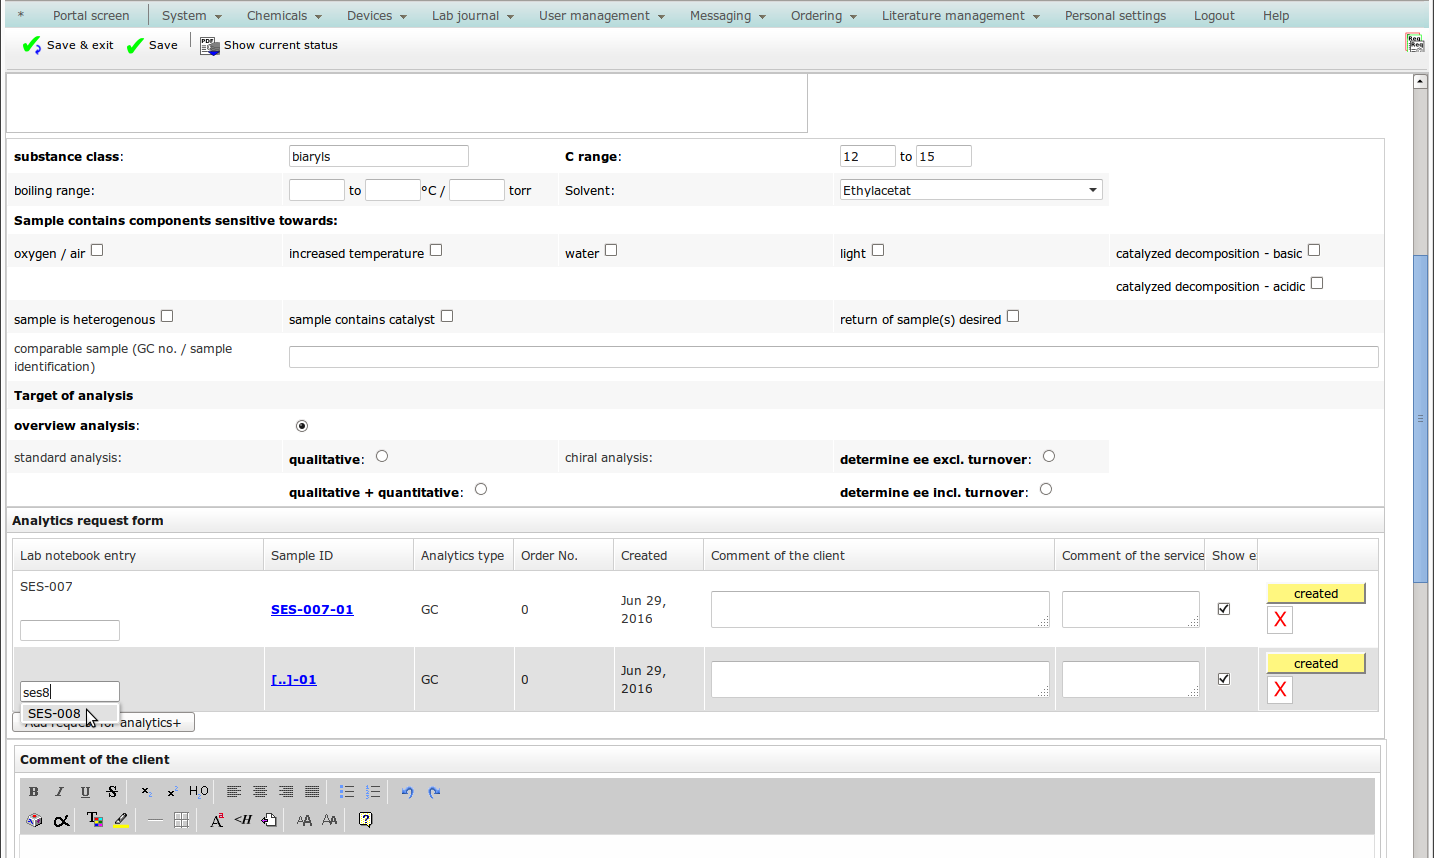
Task: Click the subscript formatting icon
Action: 146,792
